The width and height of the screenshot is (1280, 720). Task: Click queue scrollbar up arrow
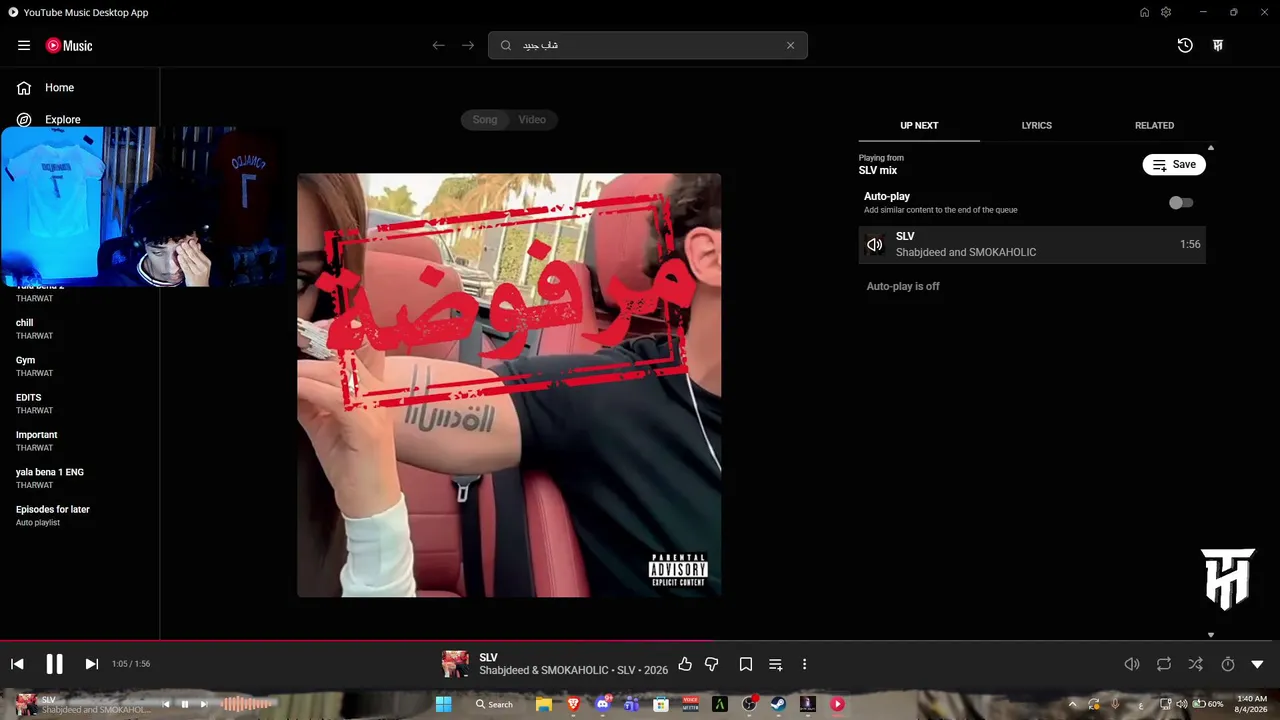1211,148
